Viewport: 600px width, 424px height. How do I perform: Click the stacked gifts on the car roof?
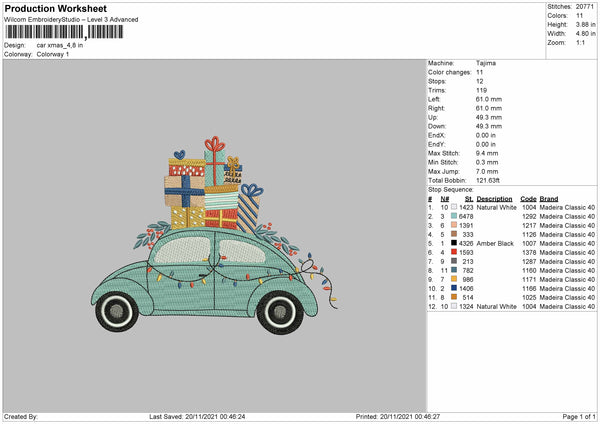pos(211,188)
